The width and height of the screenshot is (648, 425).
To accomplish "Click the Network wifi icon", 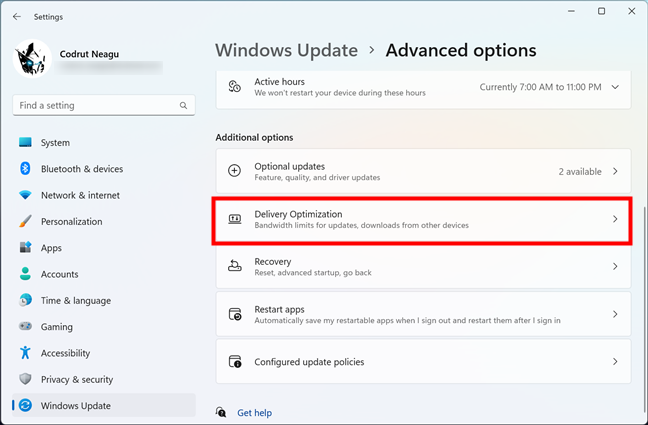I will [x=25, y=195].
